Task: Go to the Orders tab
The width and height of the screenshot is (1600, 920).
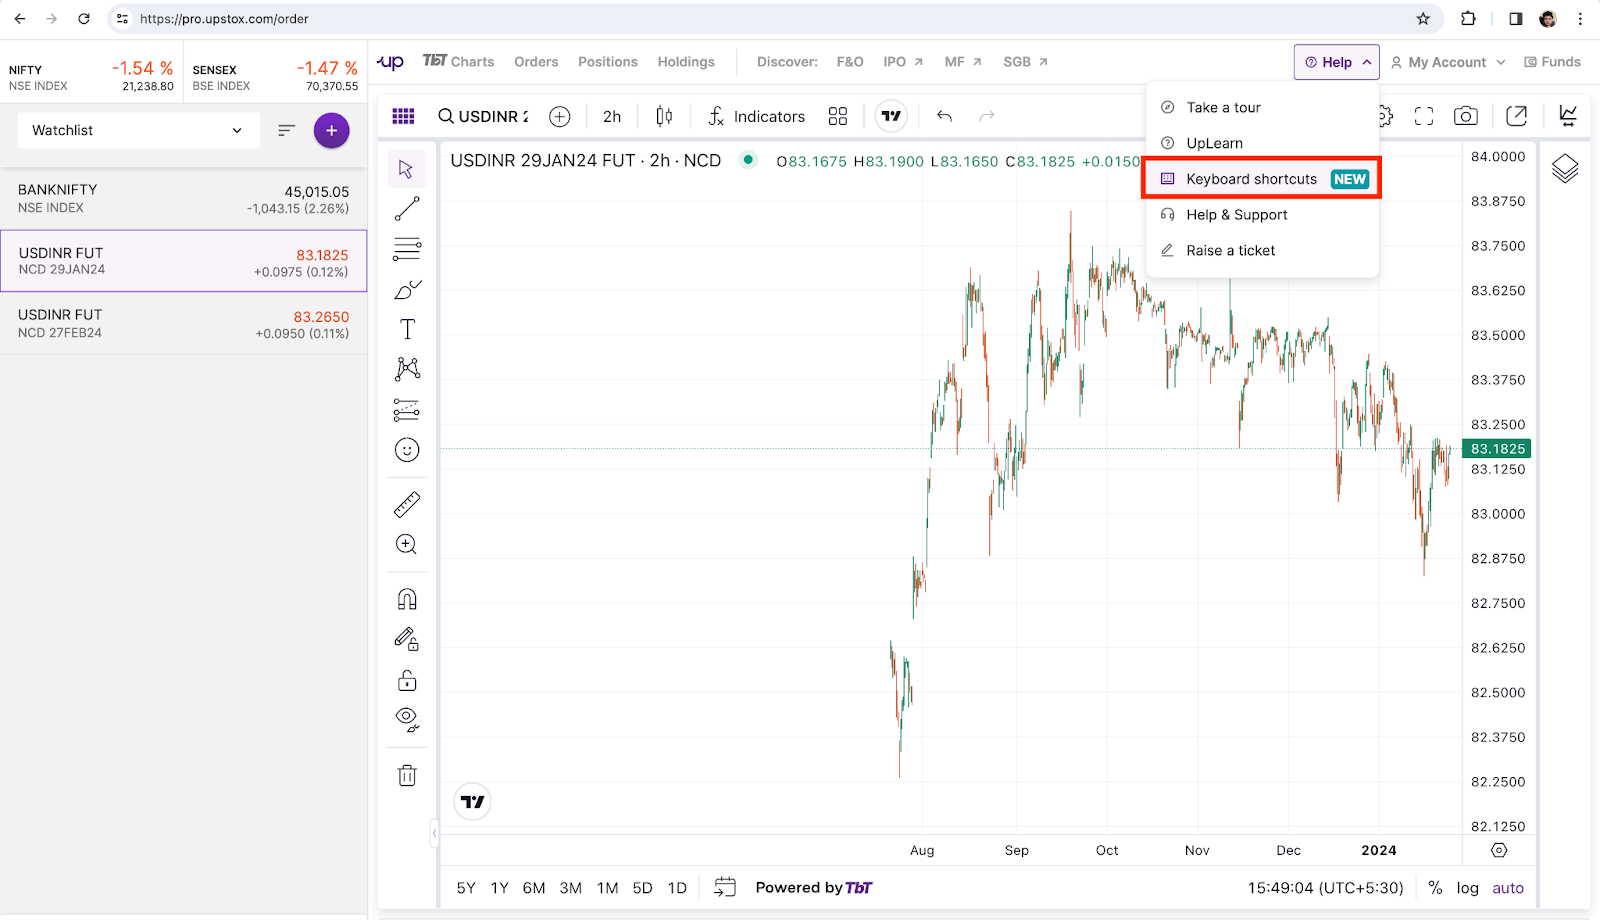Action: pos(536,62)
